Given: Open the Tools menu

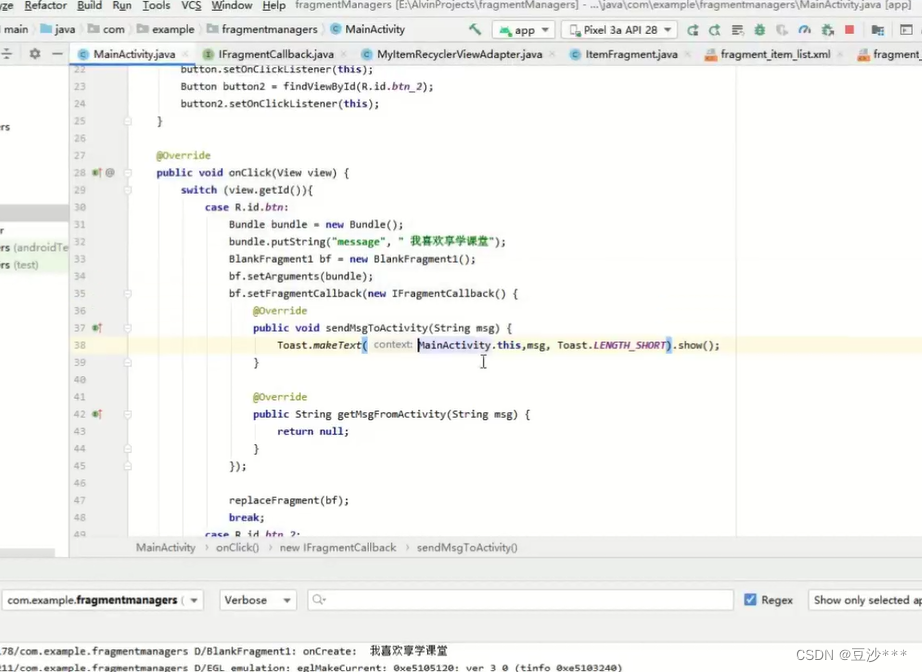Looking at the screenshot, I should click(x=156, y=5).
